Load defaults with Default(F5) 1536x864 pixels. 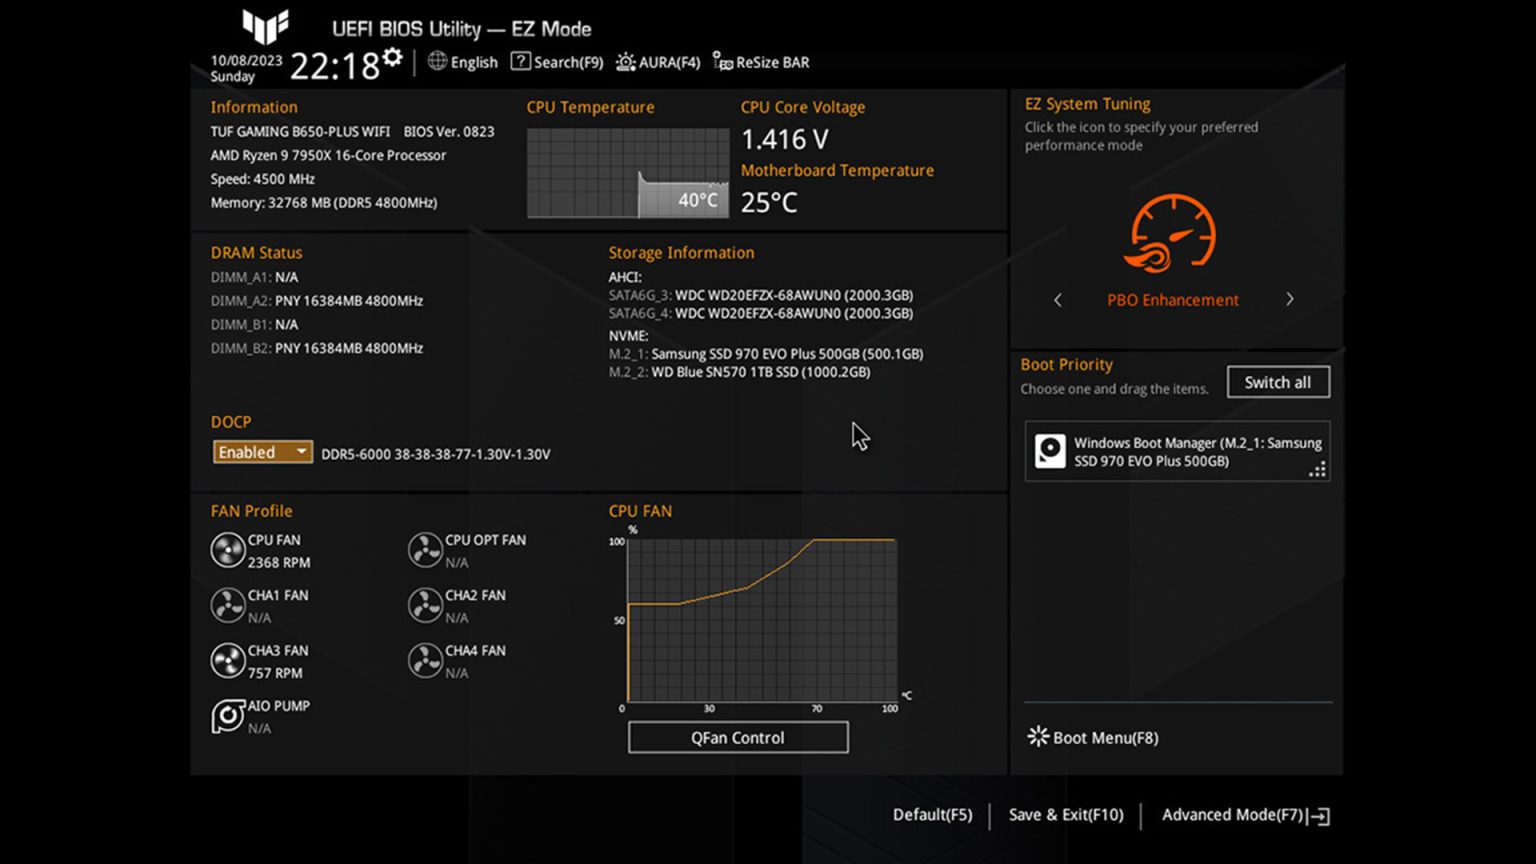[x=932, y=815]
